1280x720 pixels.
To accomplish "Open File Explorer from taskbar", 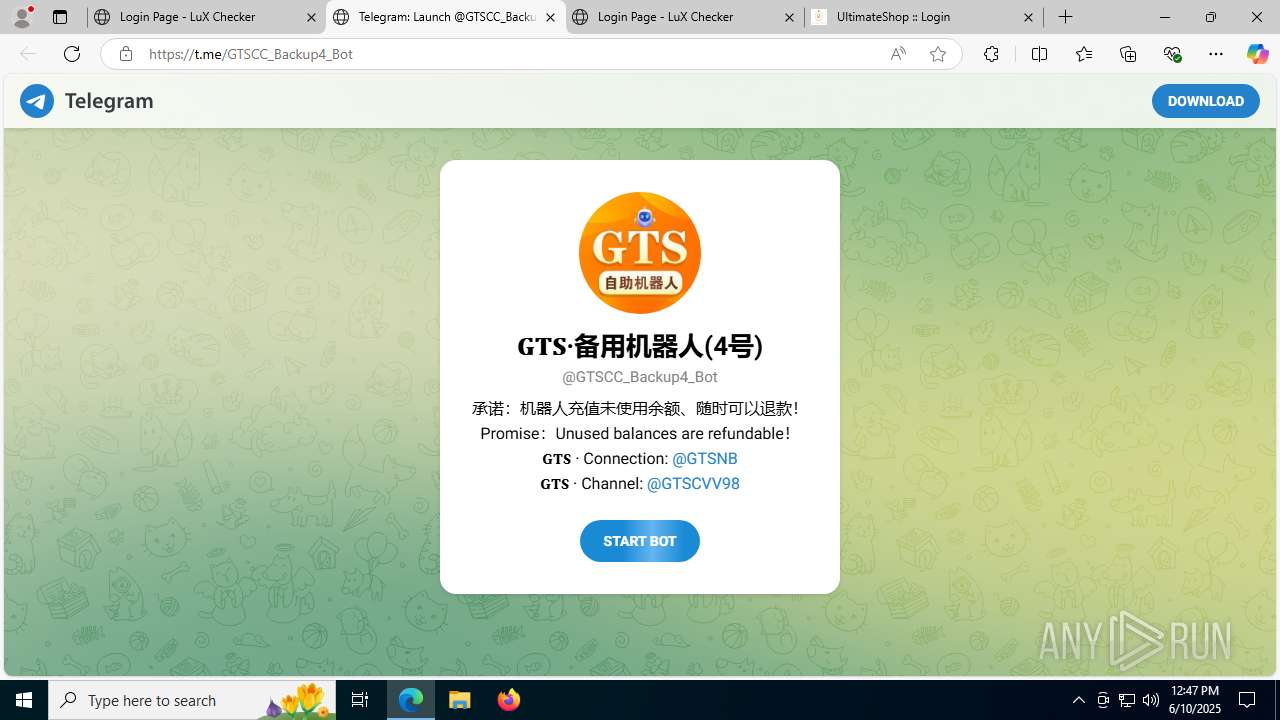I will click(460, 700).
